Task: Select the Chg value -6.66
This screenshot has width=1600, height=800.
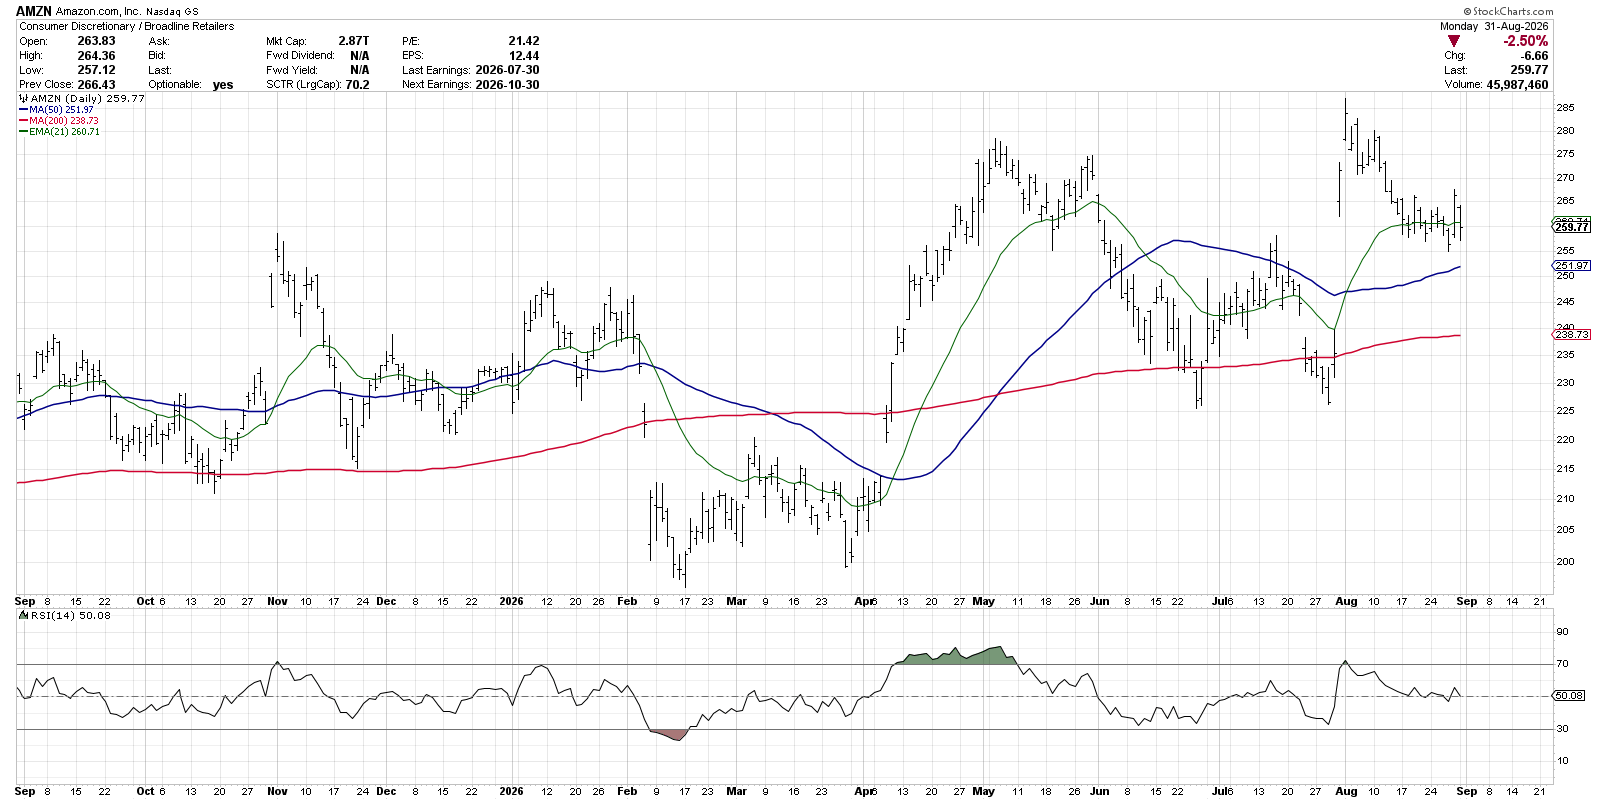Action: coord(1534,56)
